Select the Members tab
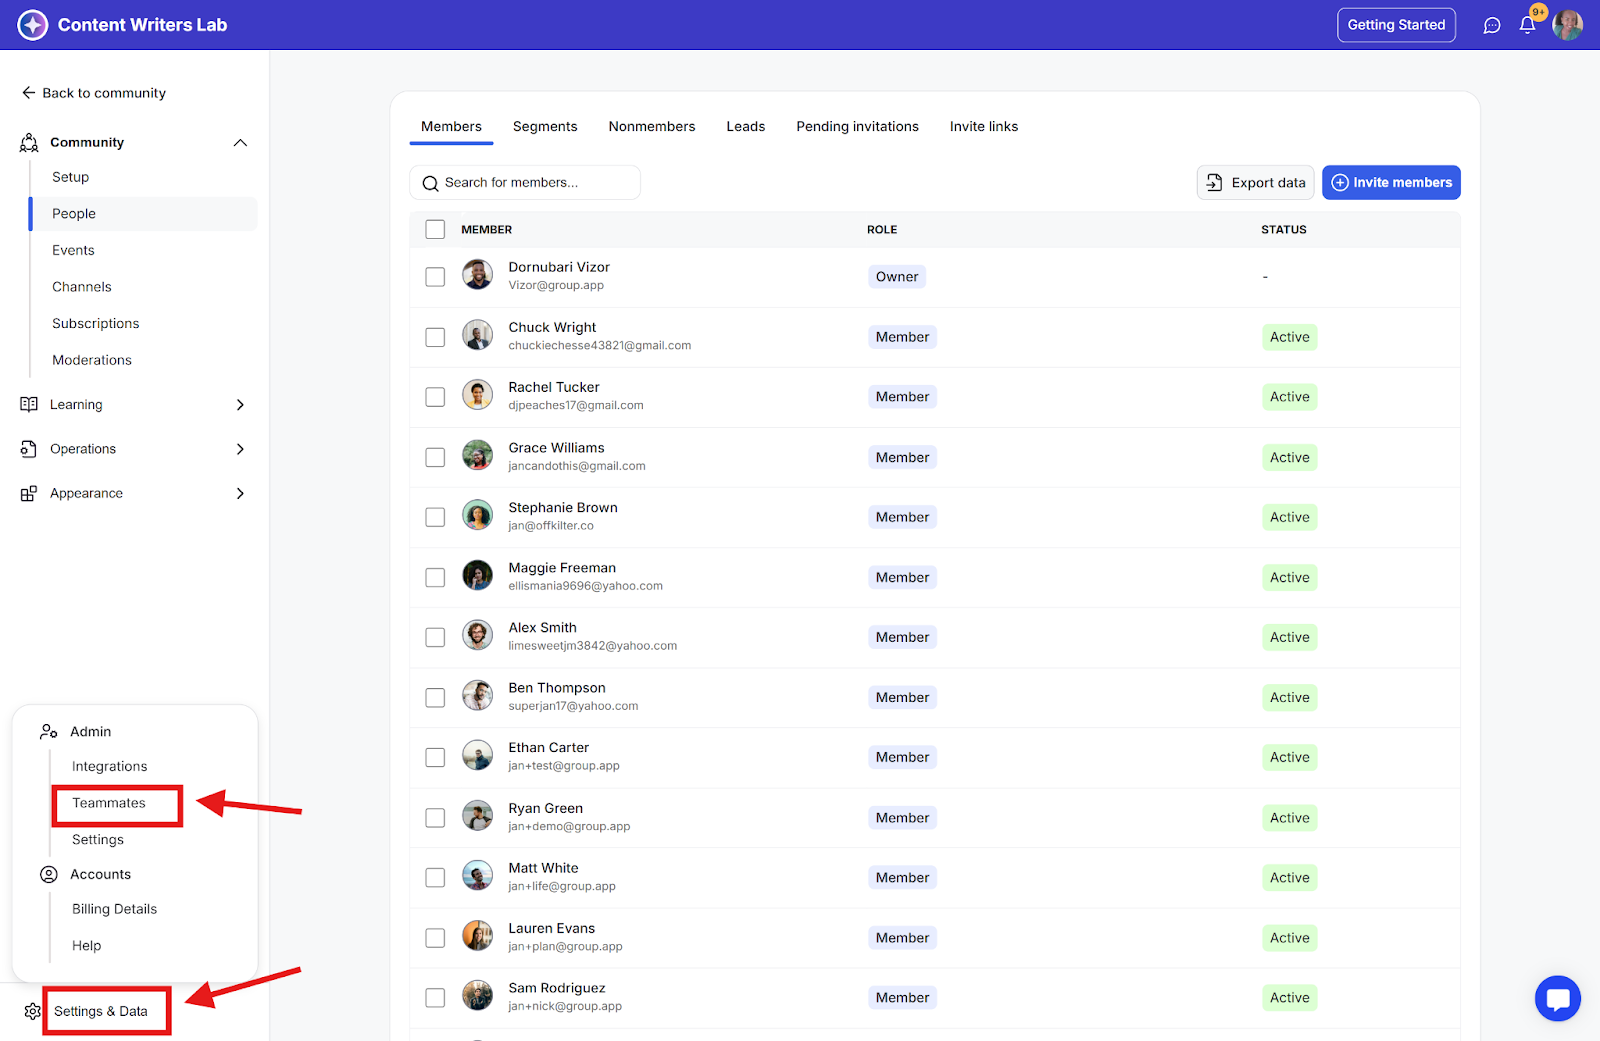 tap(451, 126)
